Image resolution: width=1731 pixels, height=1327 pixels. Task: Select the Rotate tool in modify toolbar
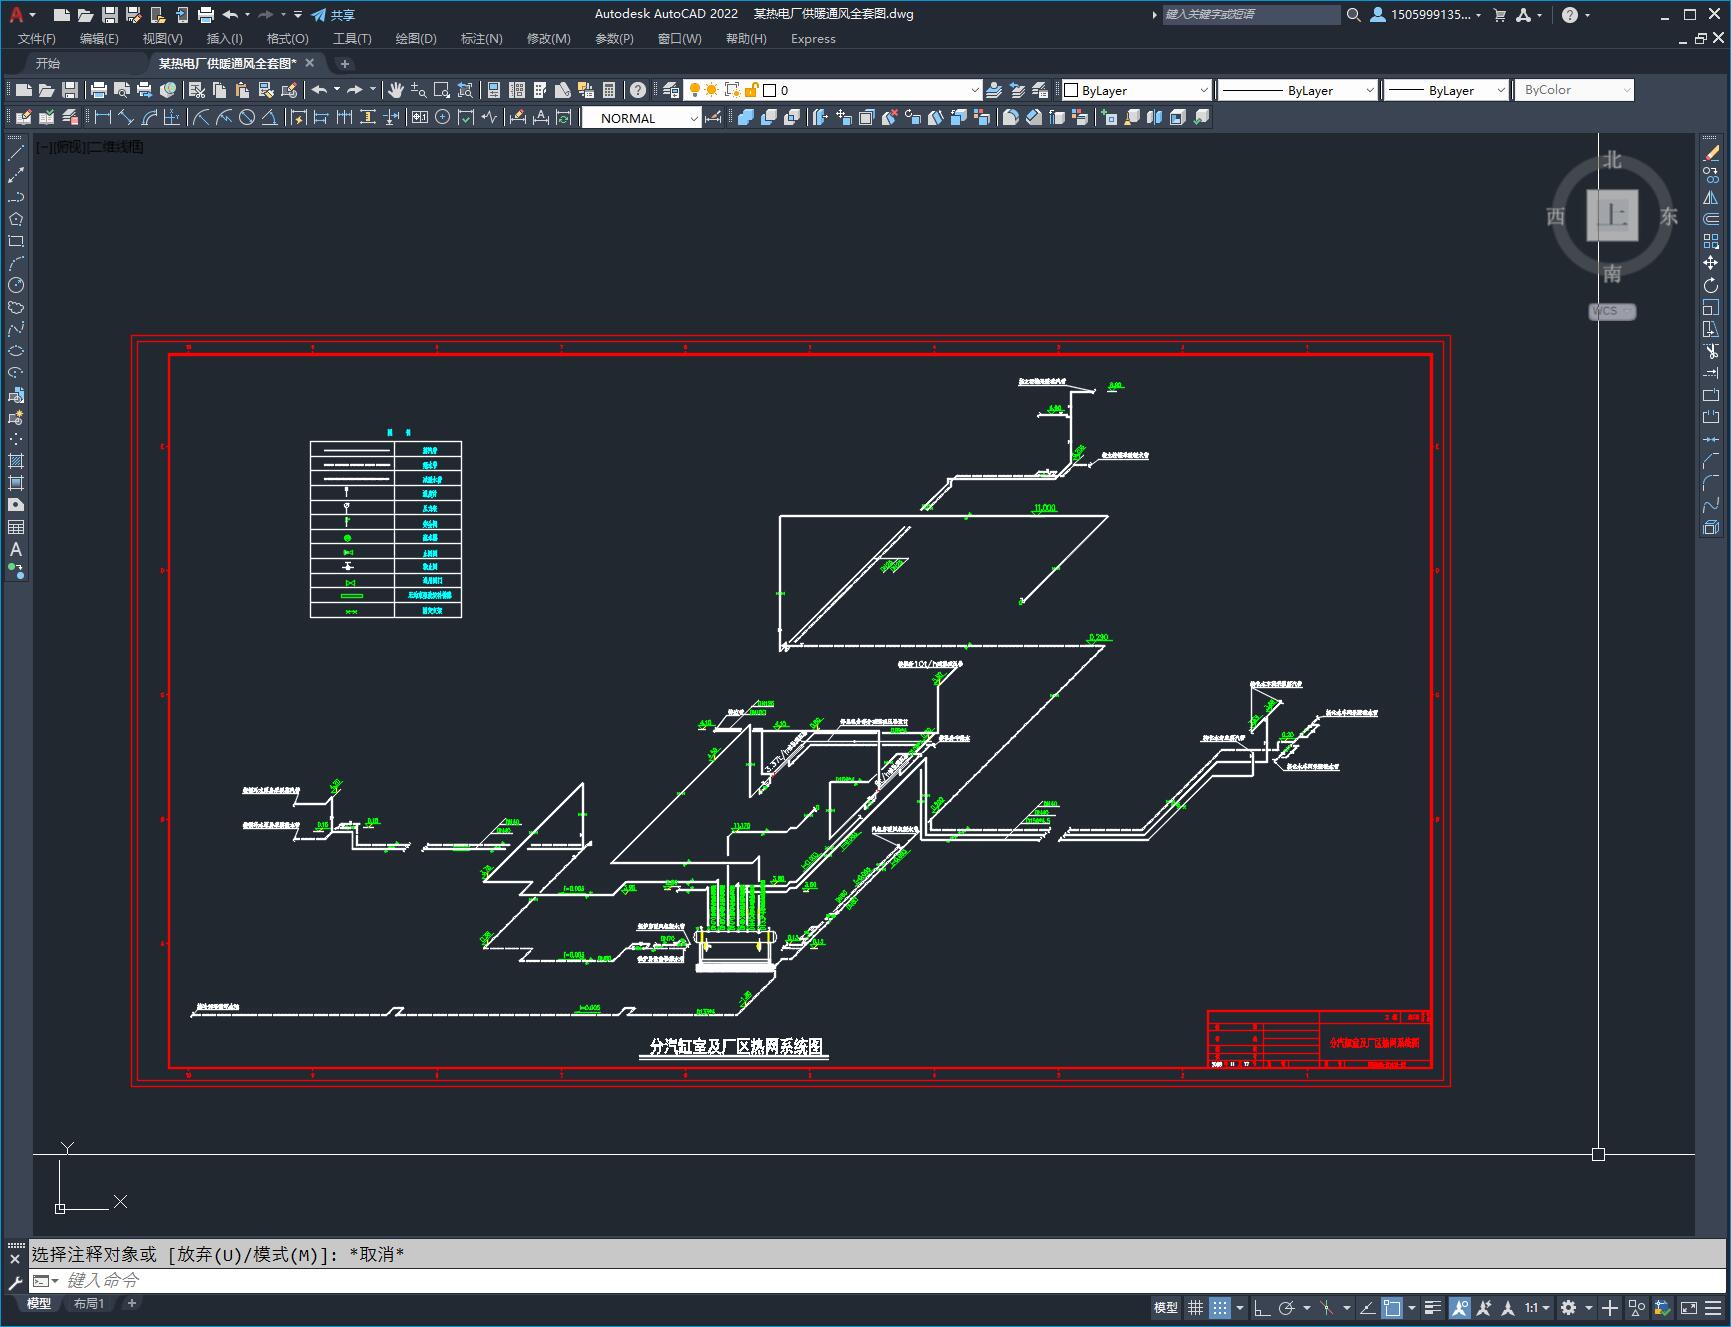tap(1711, 285)
